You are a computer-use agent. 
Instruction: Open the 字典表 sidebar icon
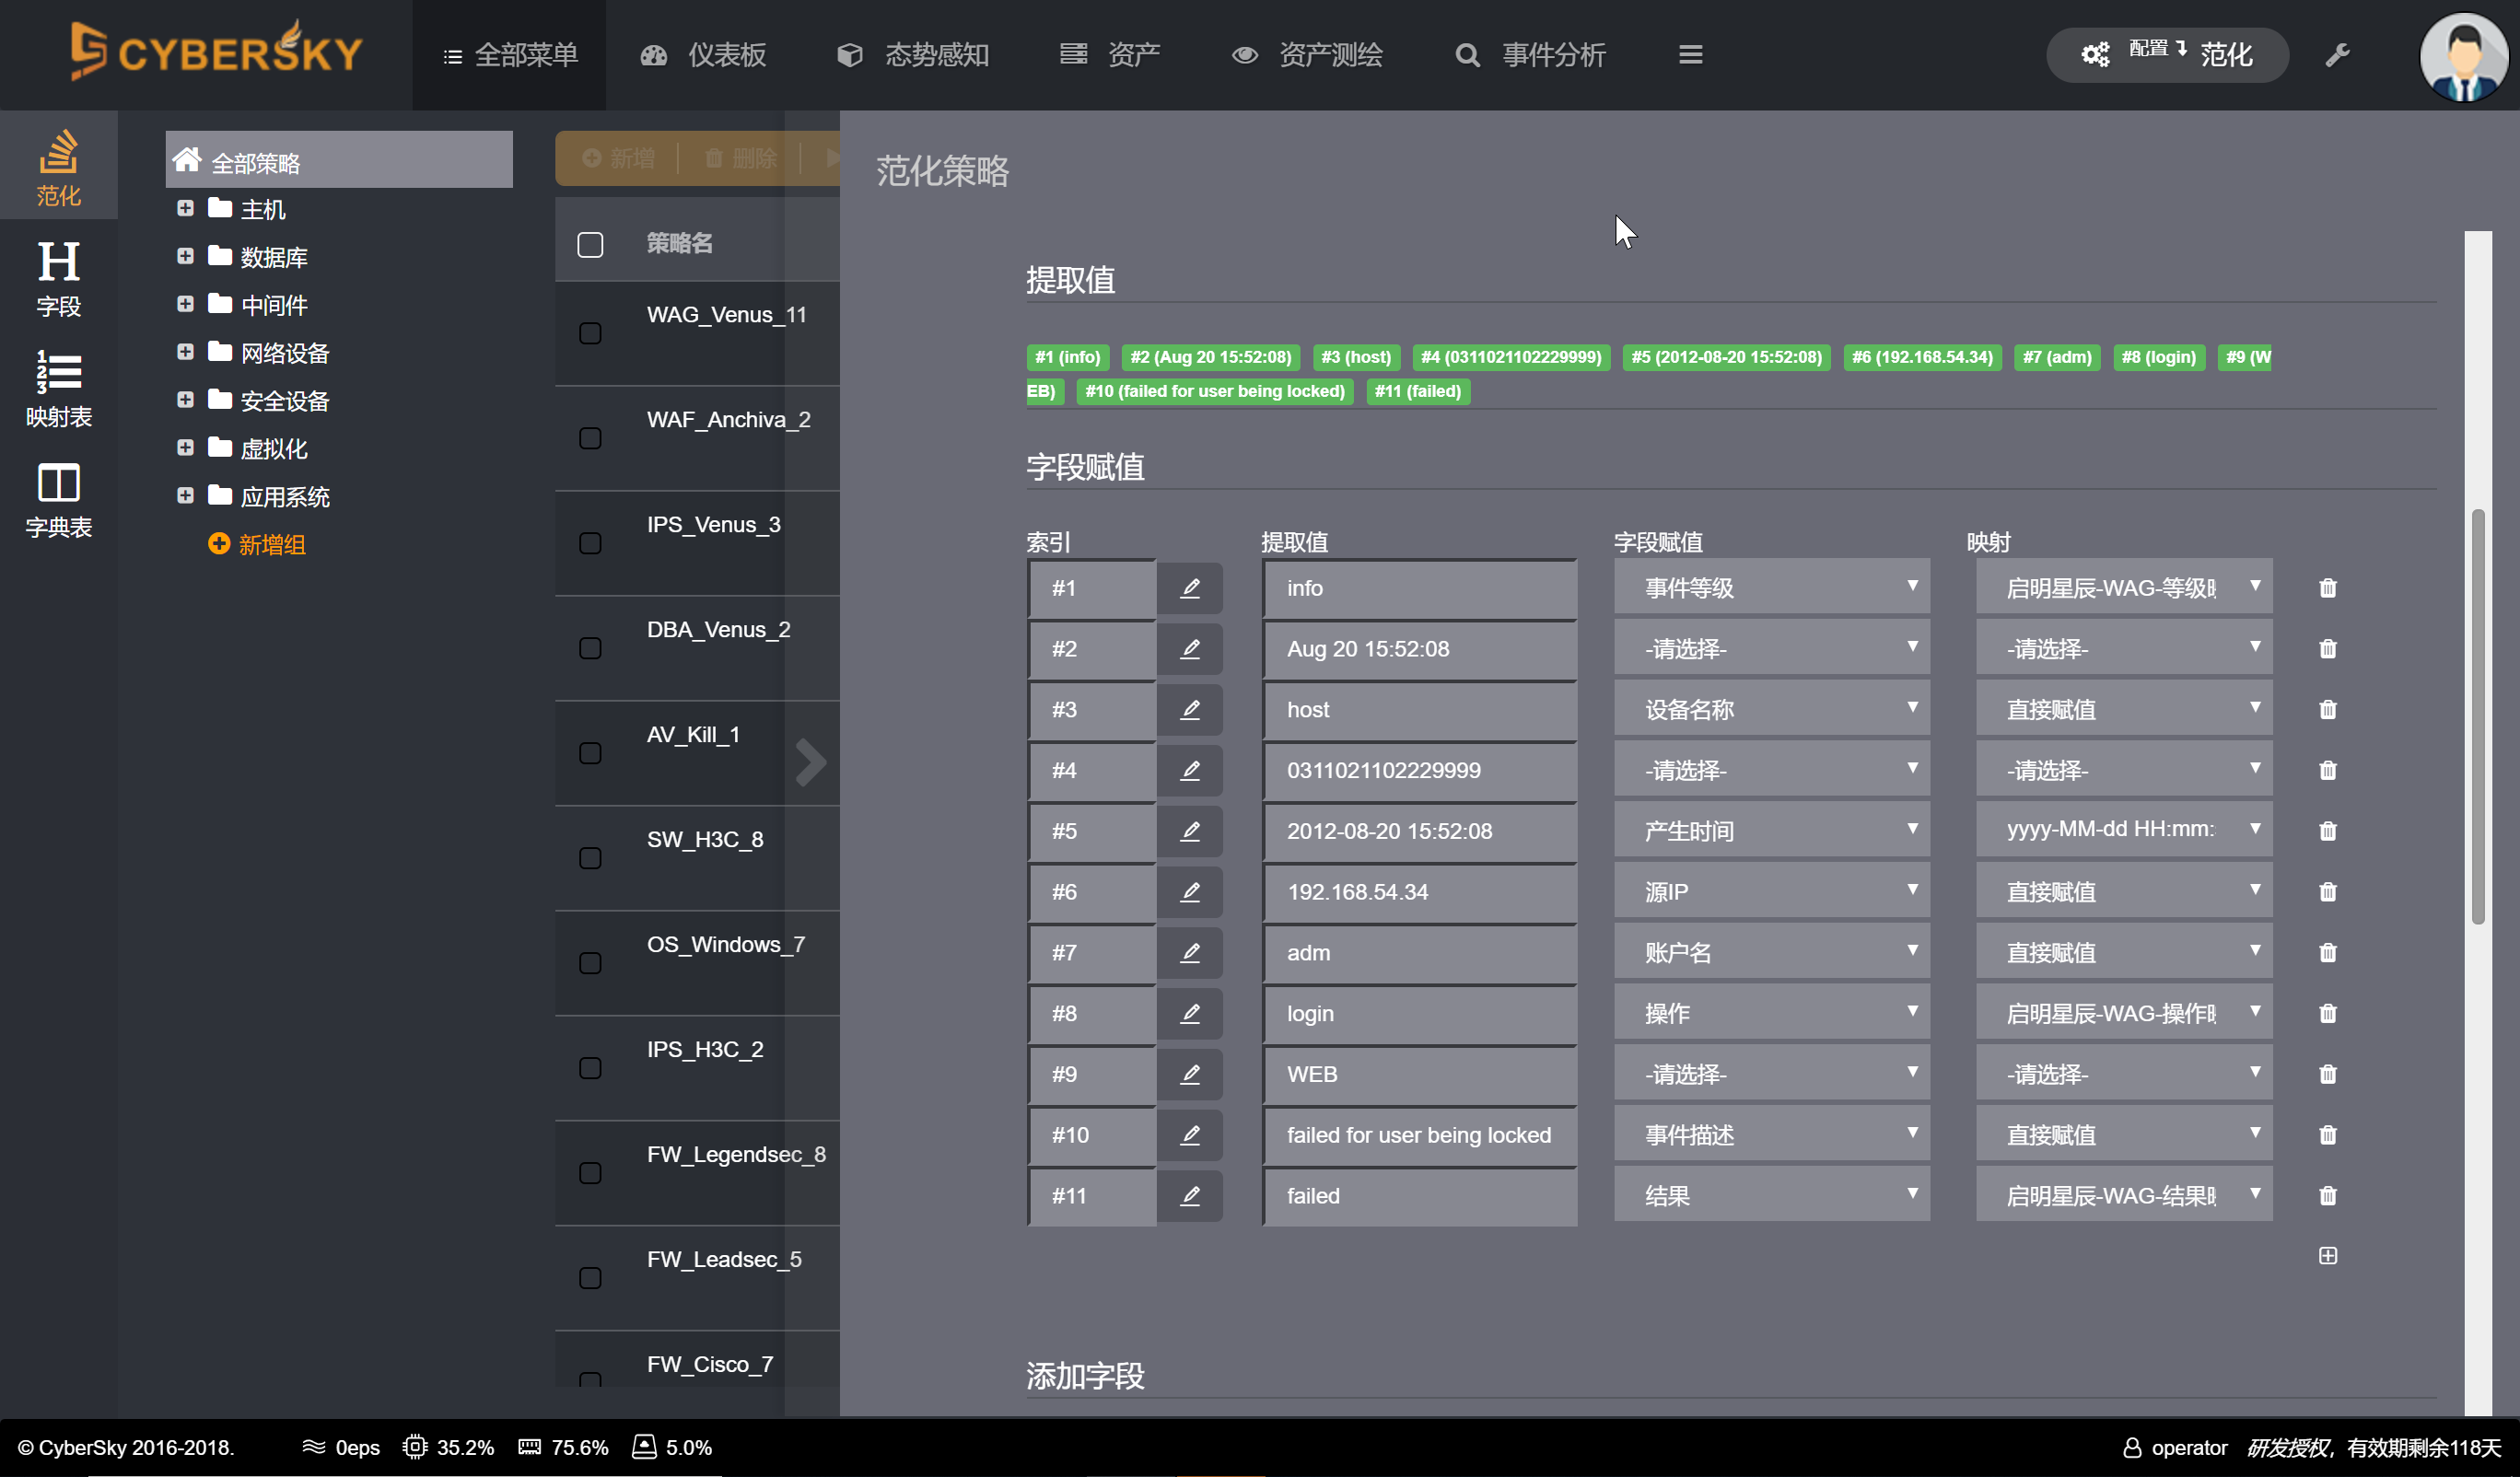coord(58,499)
